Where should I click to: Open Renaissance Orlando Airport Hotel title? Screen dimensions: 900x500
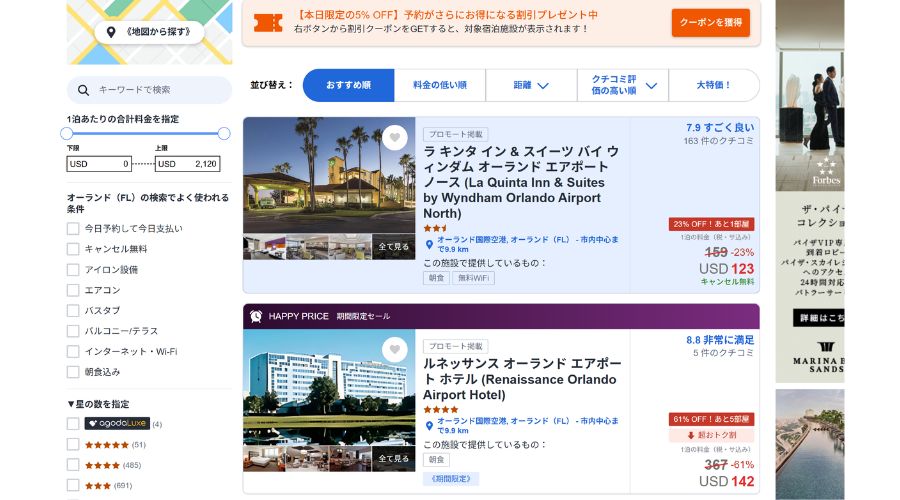[x=522, y=379]
